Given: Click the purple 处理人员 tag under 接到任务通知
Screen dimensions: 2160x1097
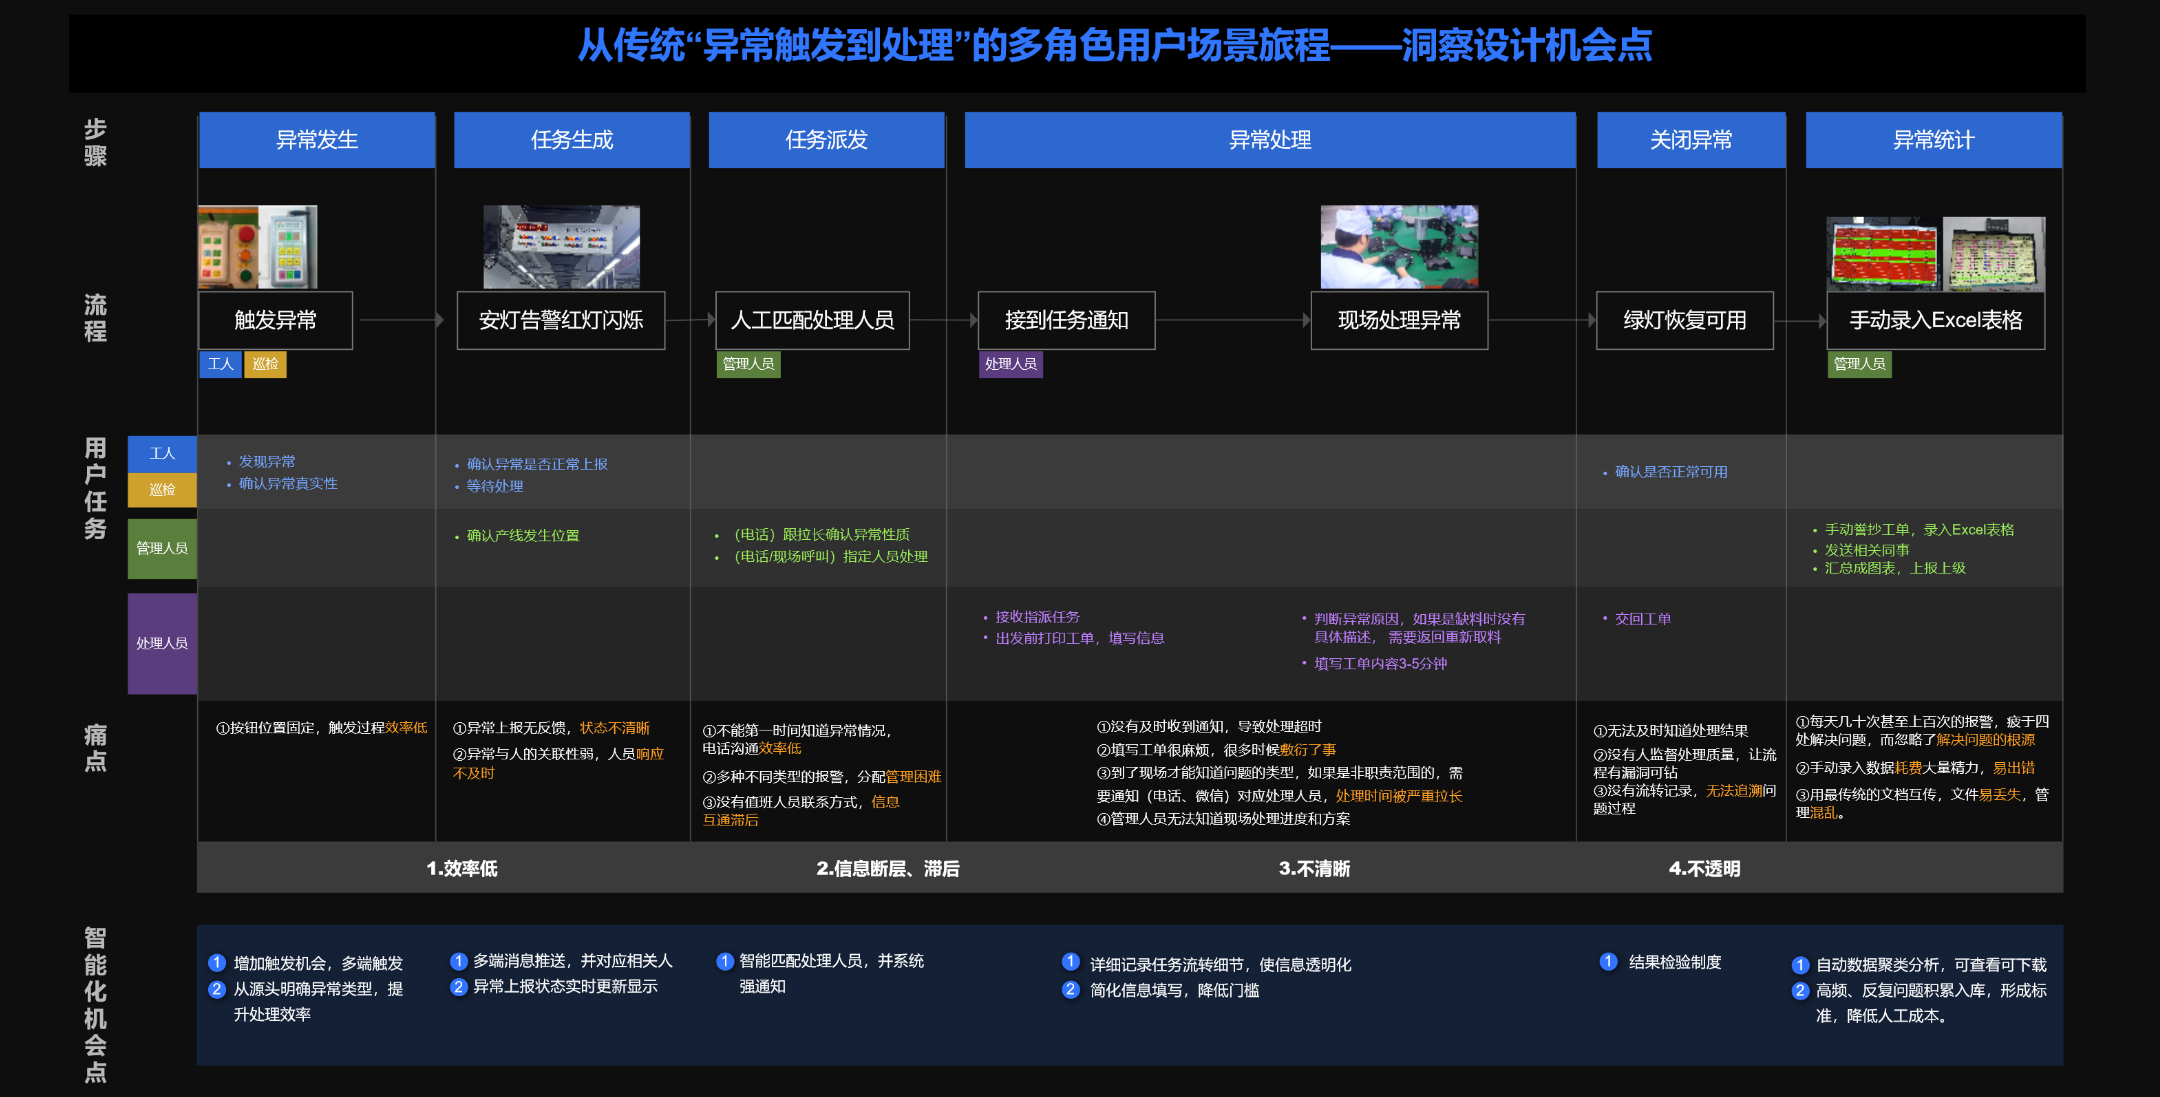Looking at the screenshot, I should coord(1010,364).
